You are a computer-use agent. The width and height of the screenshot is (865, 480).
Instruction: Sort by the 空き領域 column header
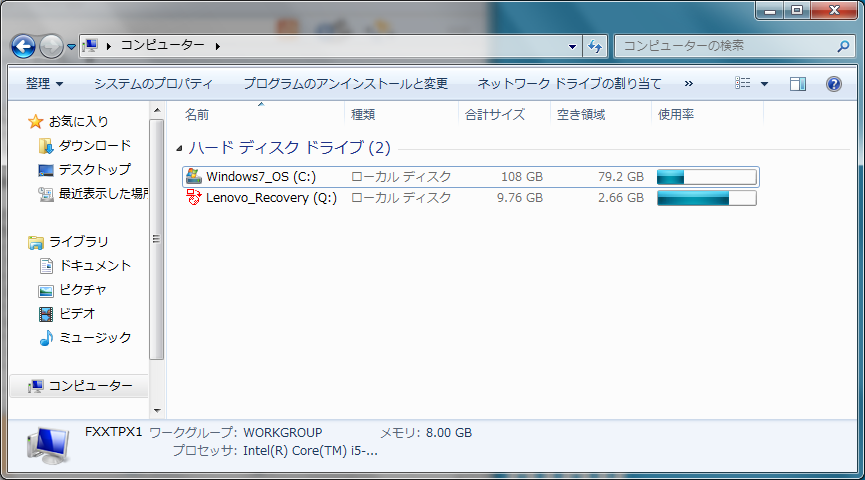581,115
